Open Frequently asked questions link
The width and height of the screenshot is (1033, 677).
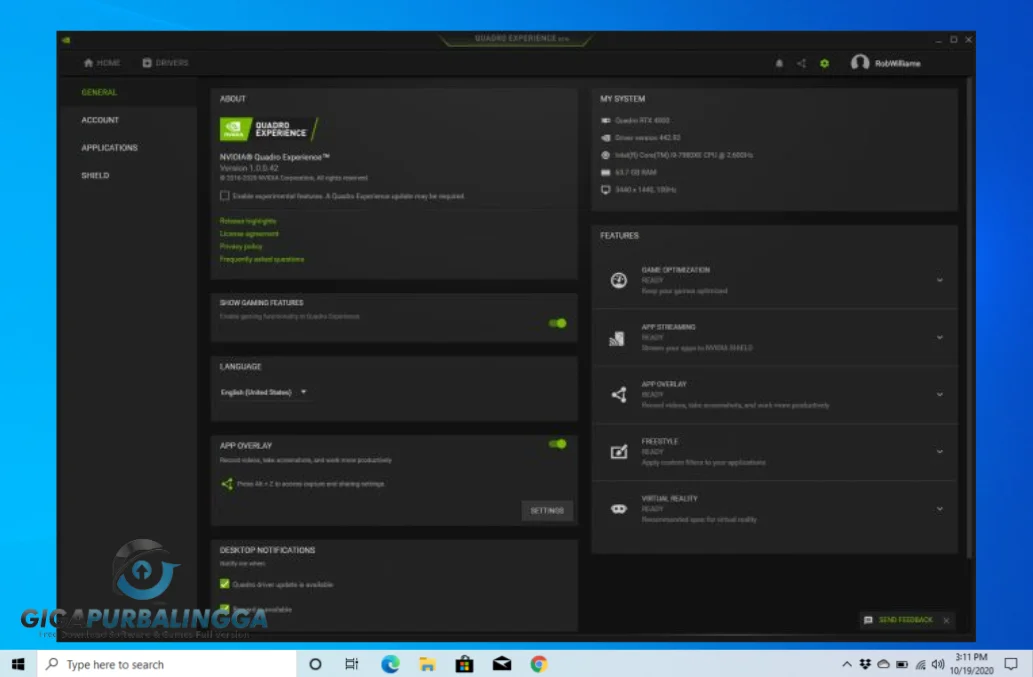(x=262, y=259)
